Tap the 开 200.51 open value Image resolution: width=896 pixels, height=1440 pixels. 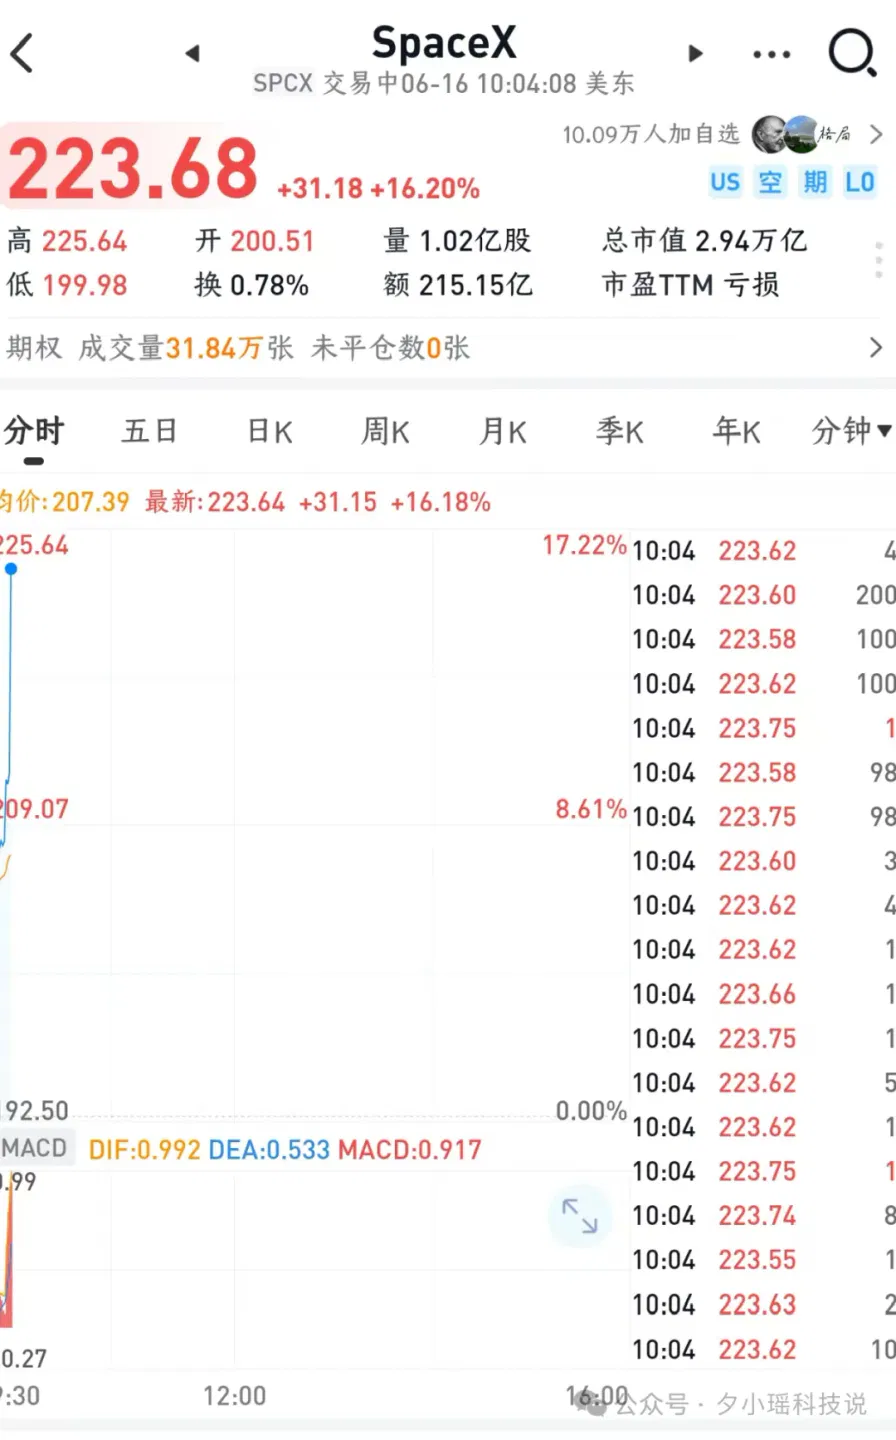[x=255, y=241]
